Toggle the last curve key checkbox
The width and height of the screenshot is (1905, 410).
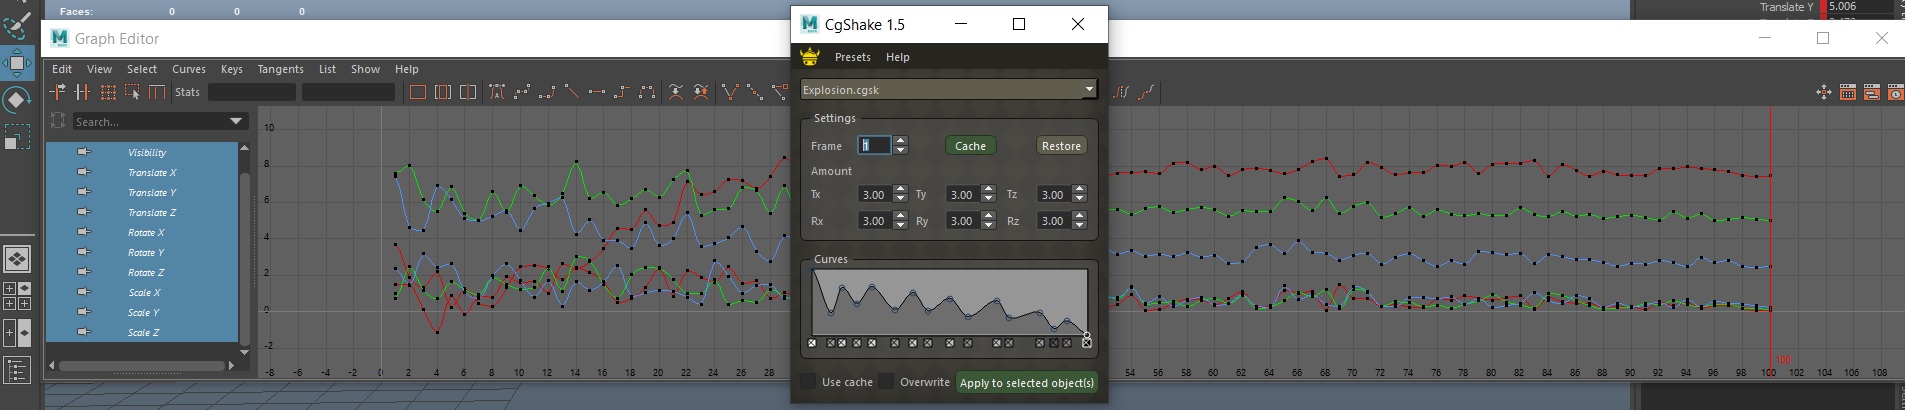click(x=1087, y=343)
